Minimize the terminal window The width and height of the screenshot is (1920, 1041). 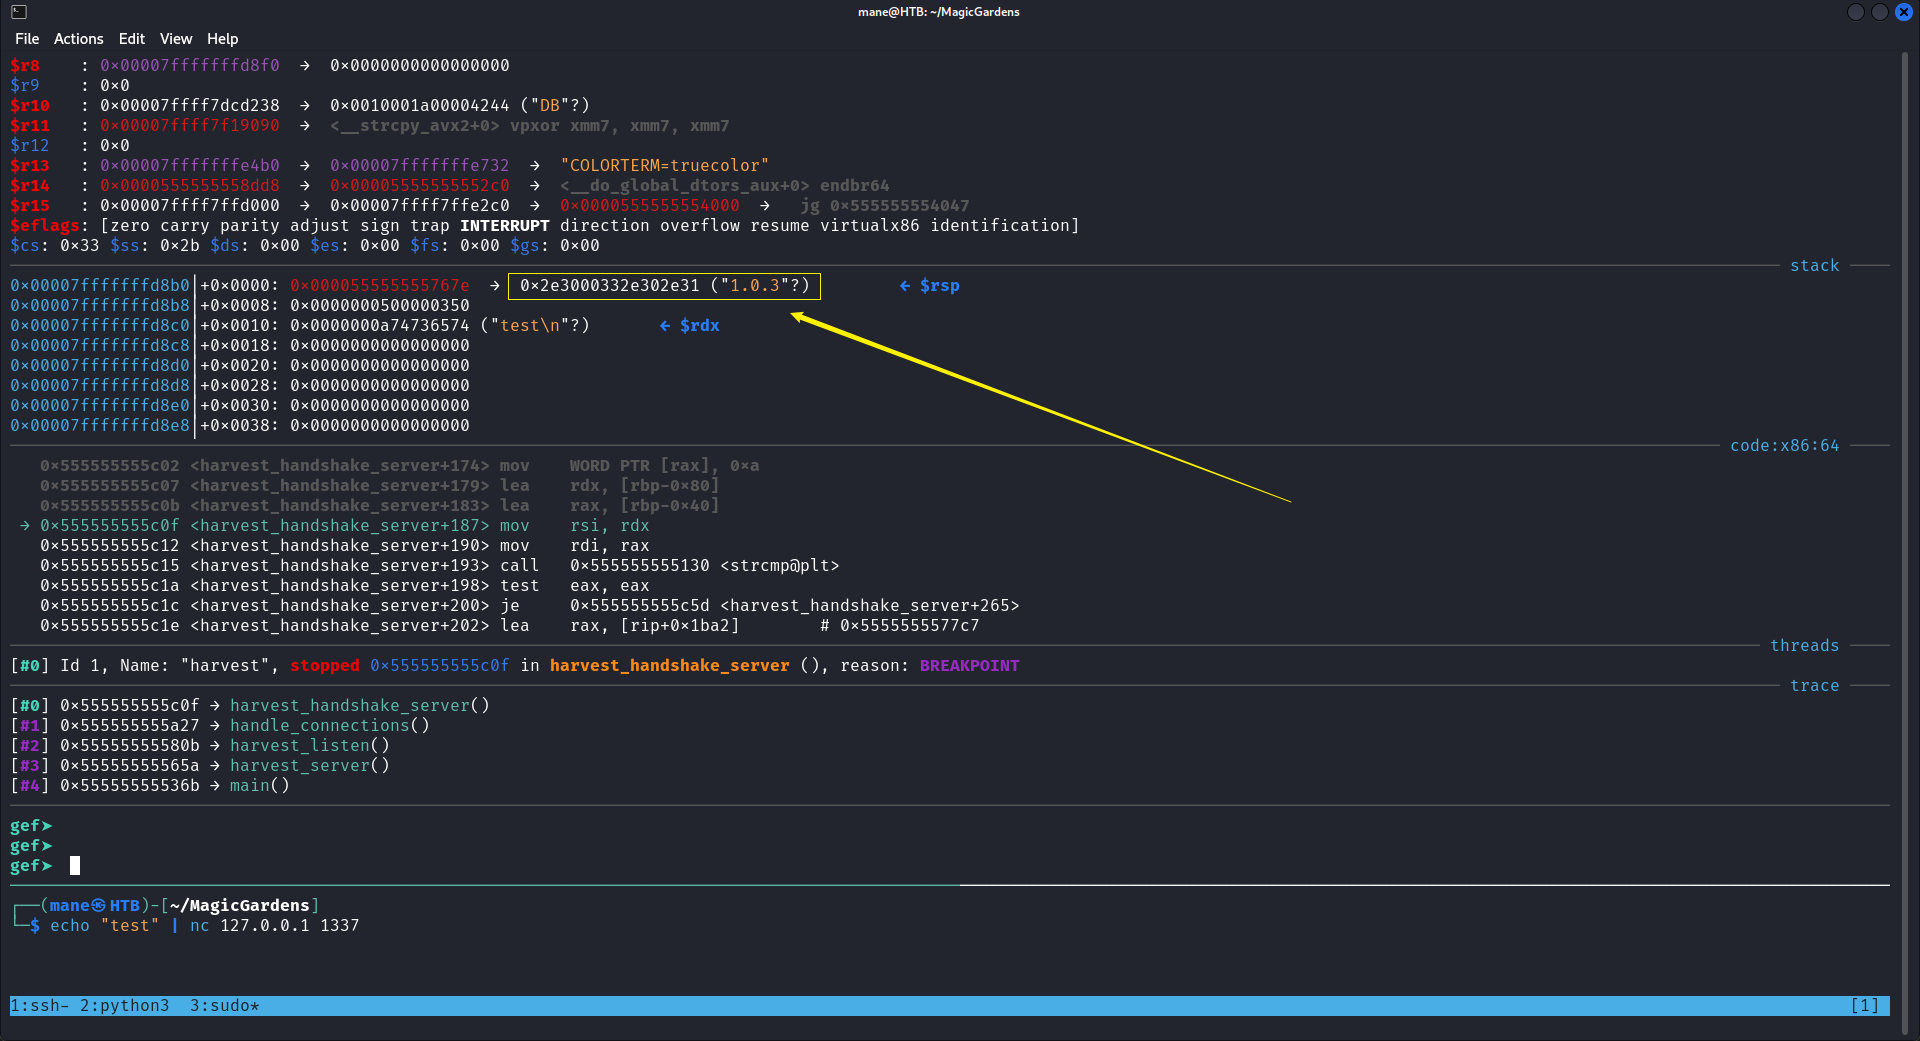coord(1856,12)
